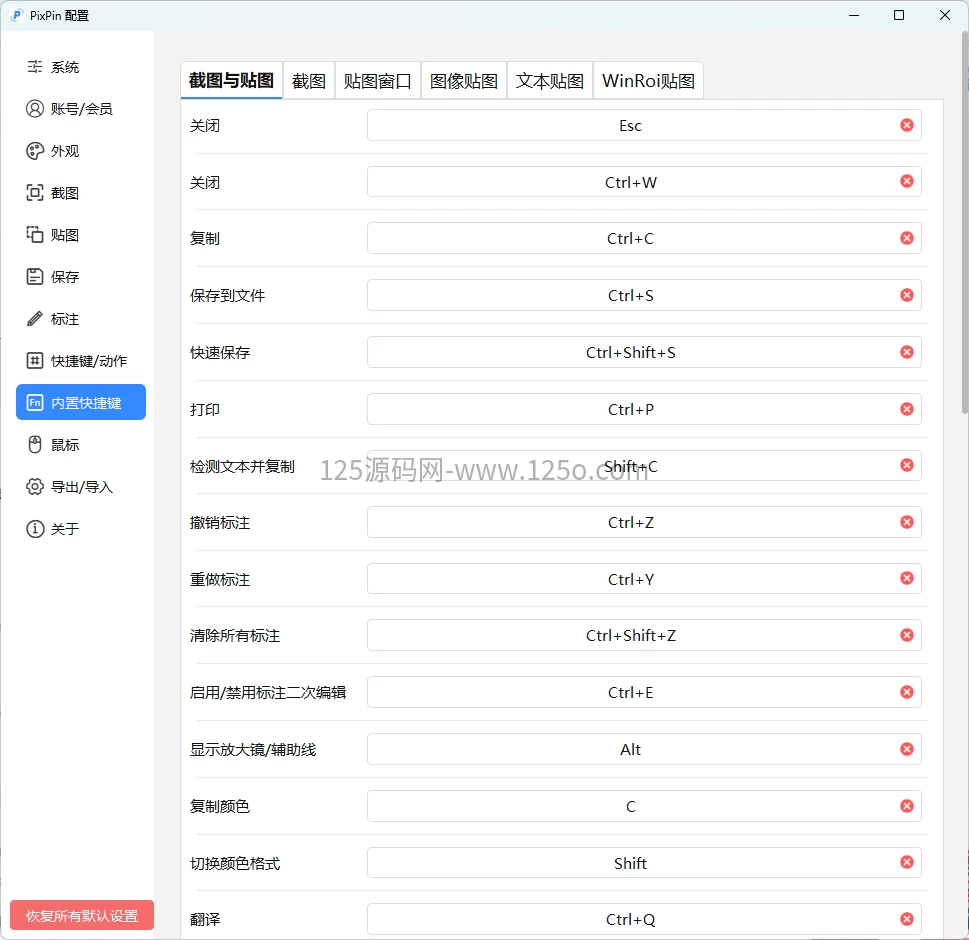This screenshot has width=969, height=940.
Task: Switch to the 贴图窗口 tab
Action: coord(377,81)
